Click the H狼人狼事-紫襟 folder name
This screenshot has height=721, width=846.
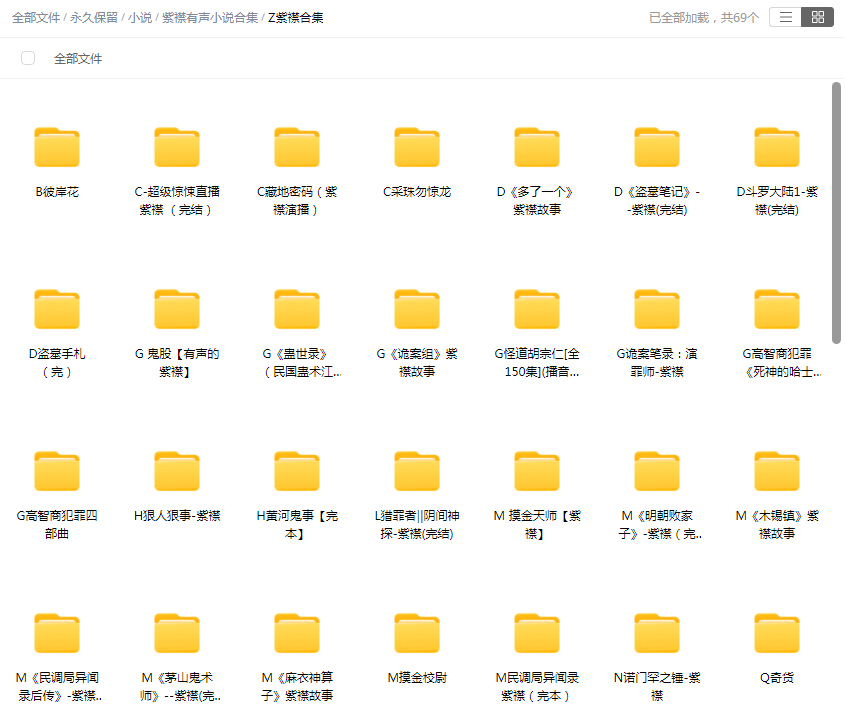coord(177,516)
